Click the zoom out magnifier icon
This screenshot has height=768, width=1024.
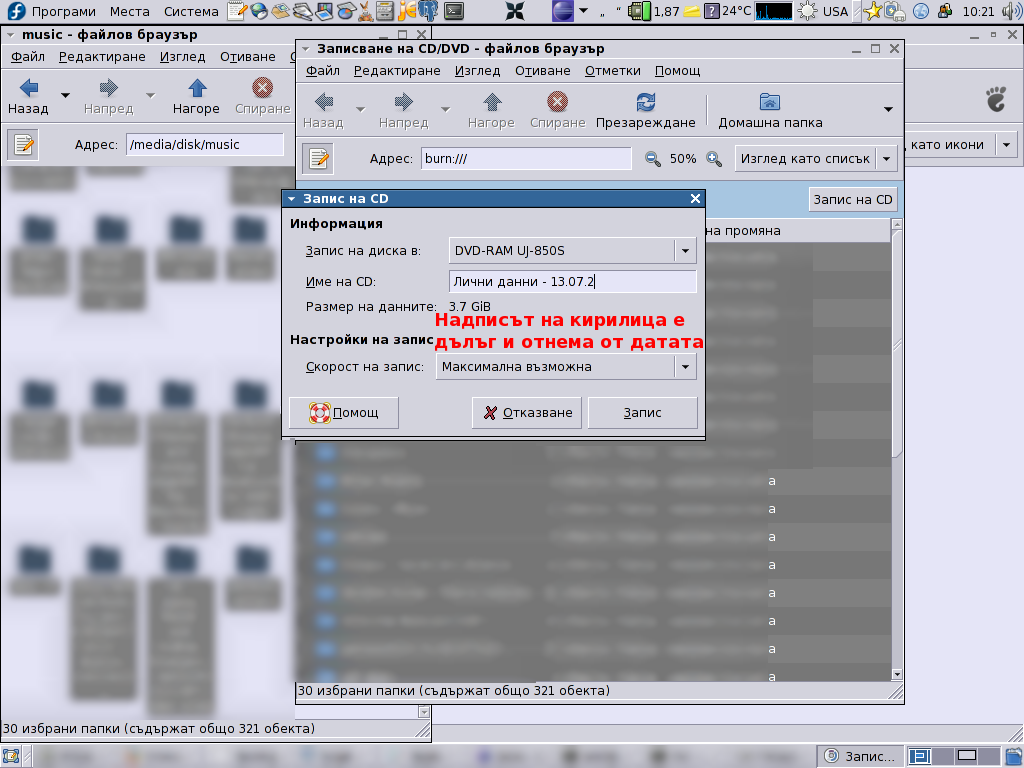coord(653,159)
